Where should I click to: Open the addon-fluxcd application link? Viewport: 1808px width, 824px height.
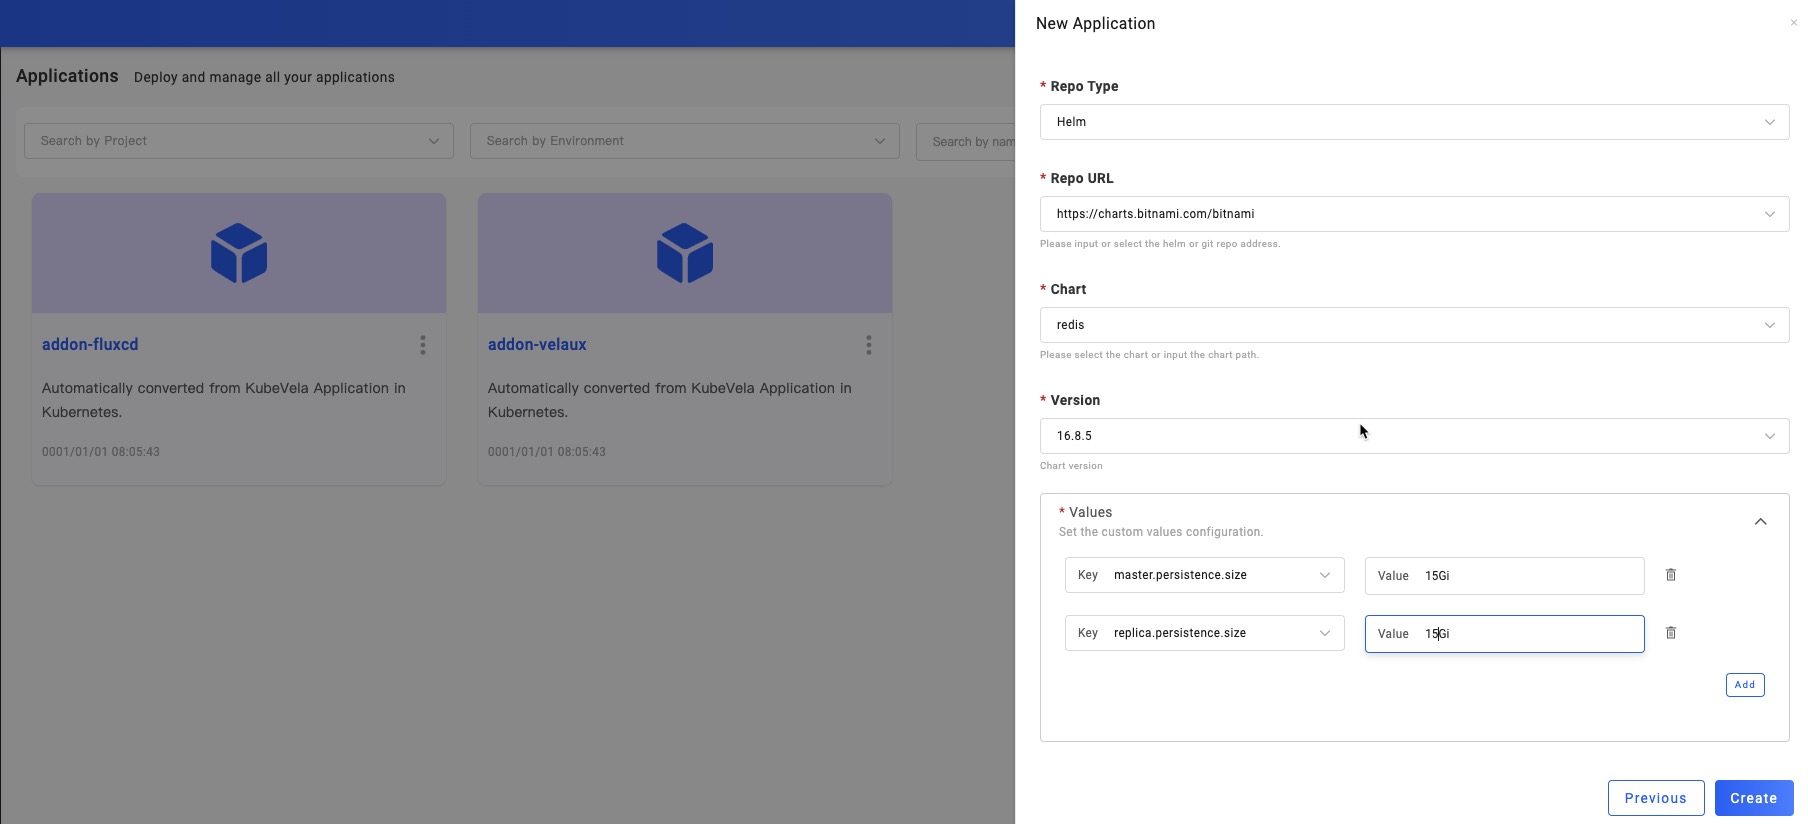click(90, 344)
